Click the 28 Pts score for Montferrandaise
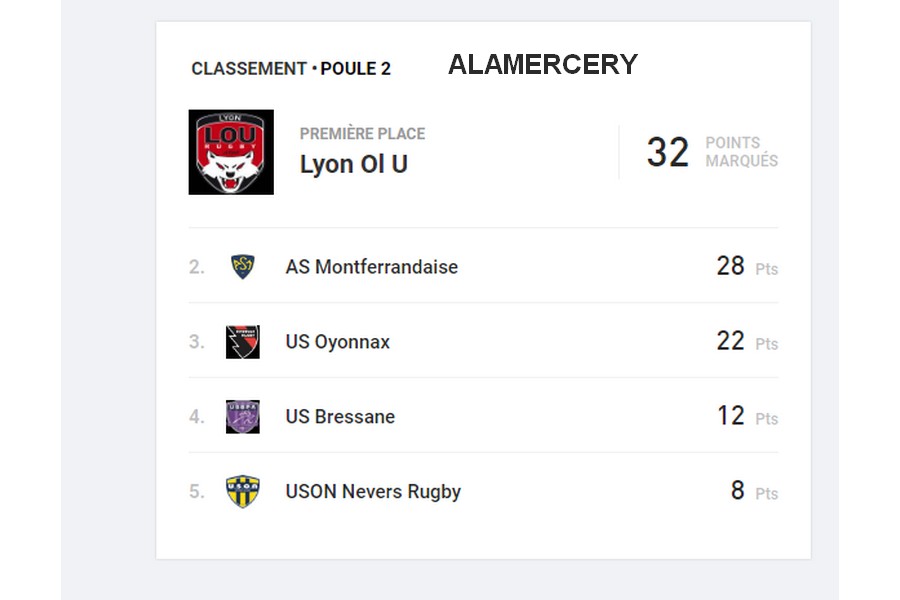Screen dimensions: 900x600 click(731, 266)
